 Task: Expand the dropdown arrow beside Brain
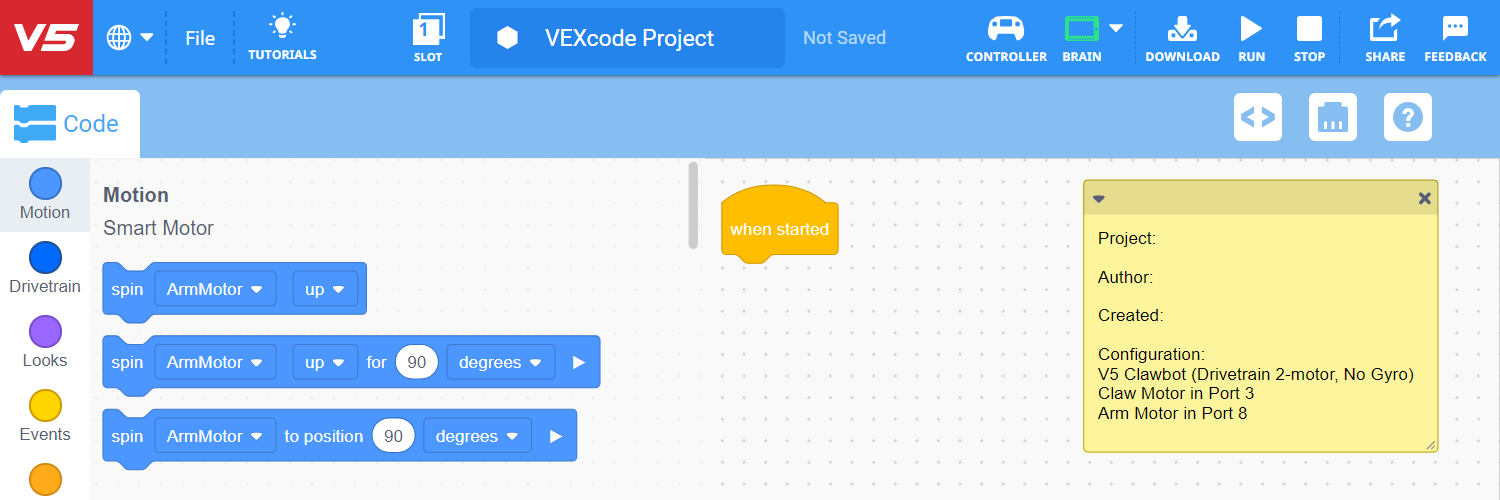1116,28
